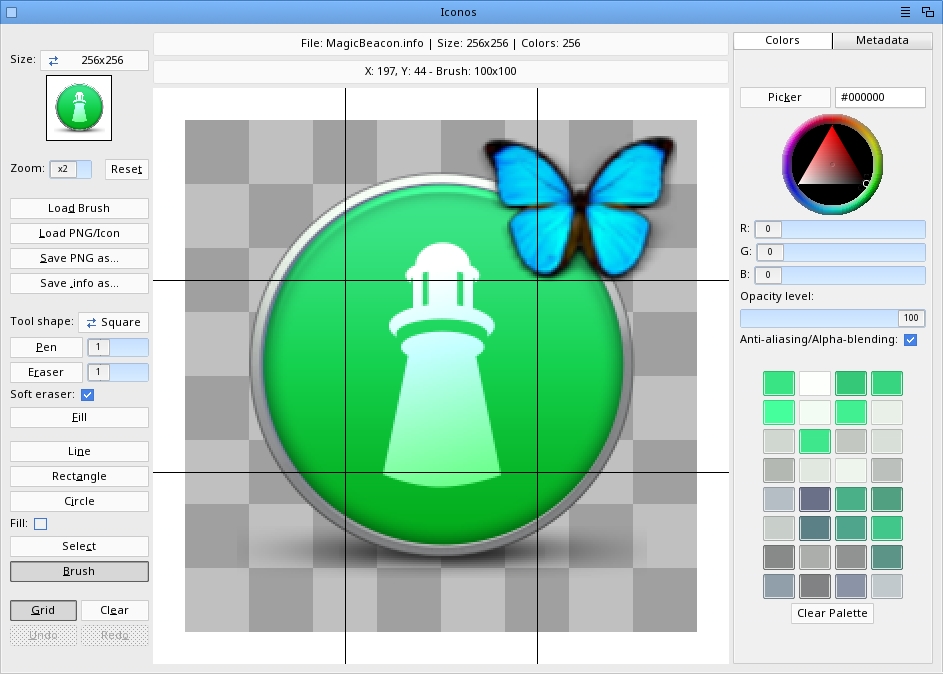Select the Brush tool button
Viewport: 943px width, 674px height.
pos(79,571)
